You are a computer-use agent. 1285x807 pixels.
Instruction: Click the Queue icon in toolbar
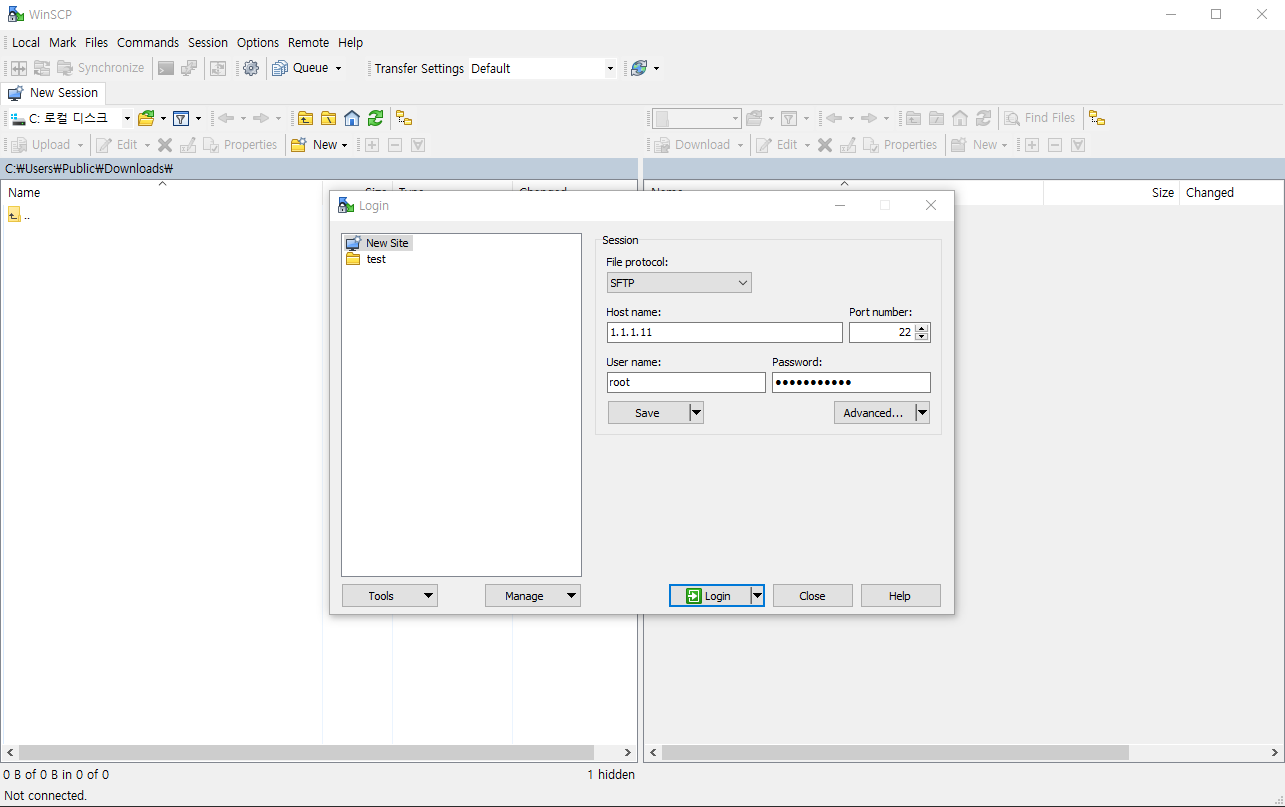click(280, 68)
